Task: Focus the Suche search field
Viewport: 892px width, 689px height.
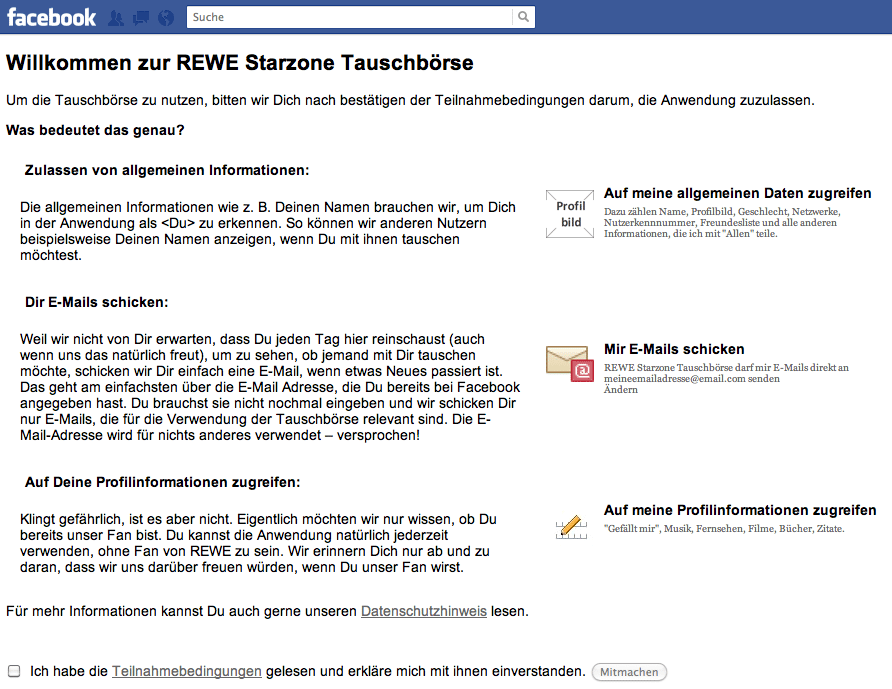Action: pyautogui.click(x=349, y=17)
